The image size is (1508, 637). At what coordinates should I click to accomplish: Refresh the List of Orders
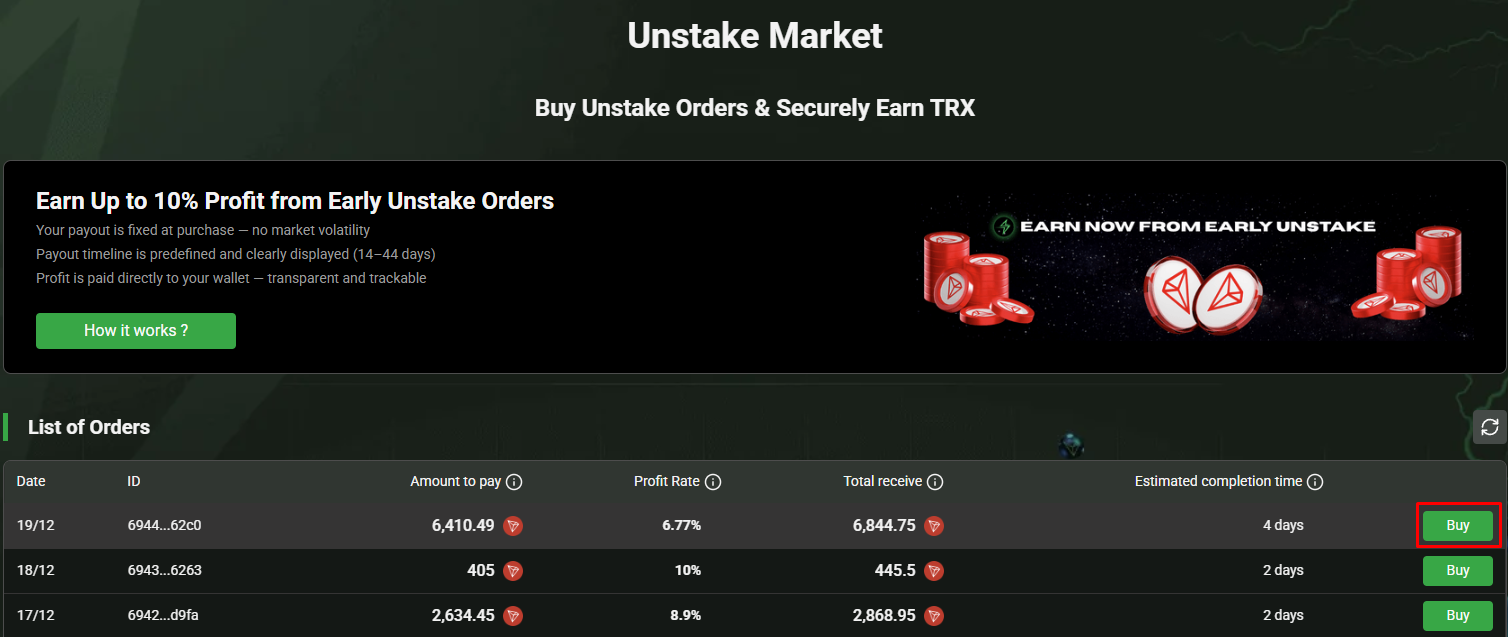pyautogui.click(x=1489, y=427)
